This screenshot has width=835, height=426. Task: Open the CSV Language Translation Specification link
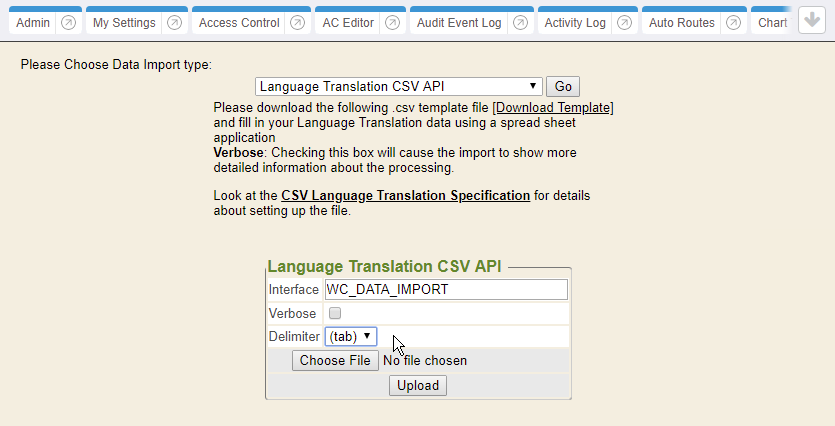coord(405,195)
